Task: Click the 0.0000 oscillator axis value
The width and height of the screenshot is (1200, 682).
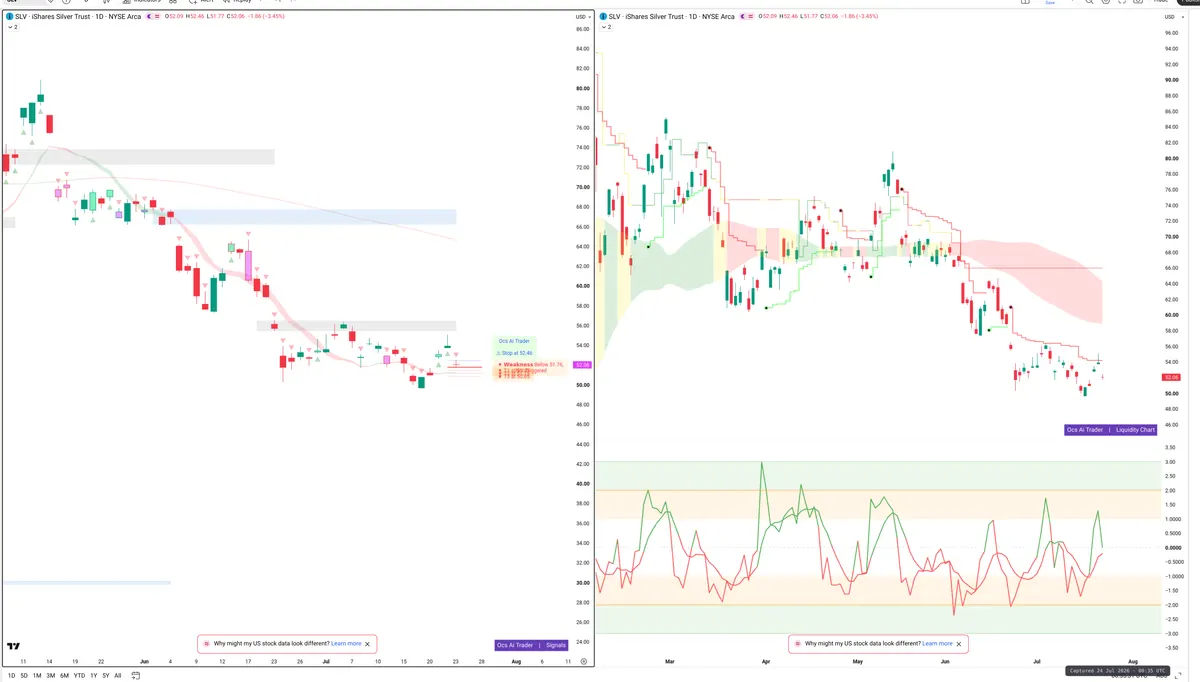Action: (1174, 548)
